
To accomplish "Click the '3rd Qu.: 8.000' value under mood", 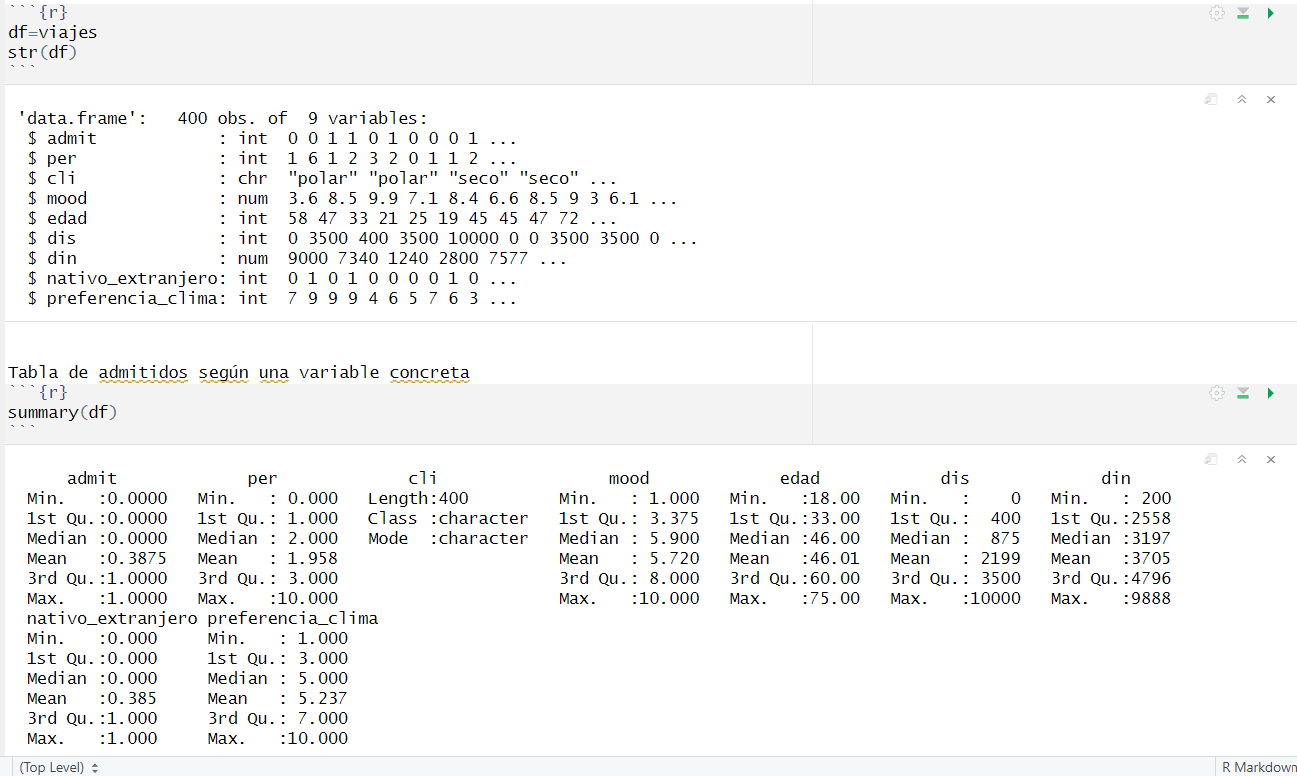I will pyautogui.click(x=629, y=578).
